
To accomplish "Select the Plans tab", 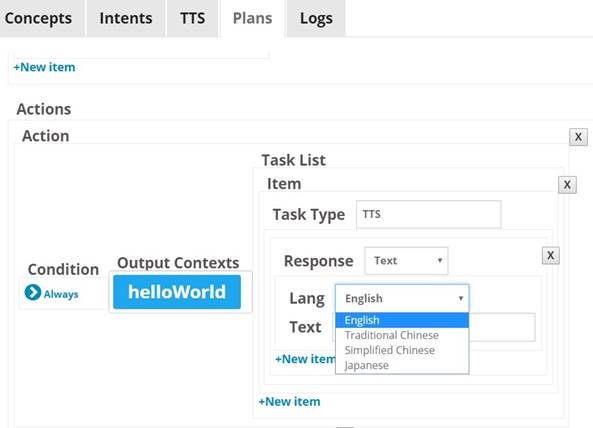I will (252, 18).
